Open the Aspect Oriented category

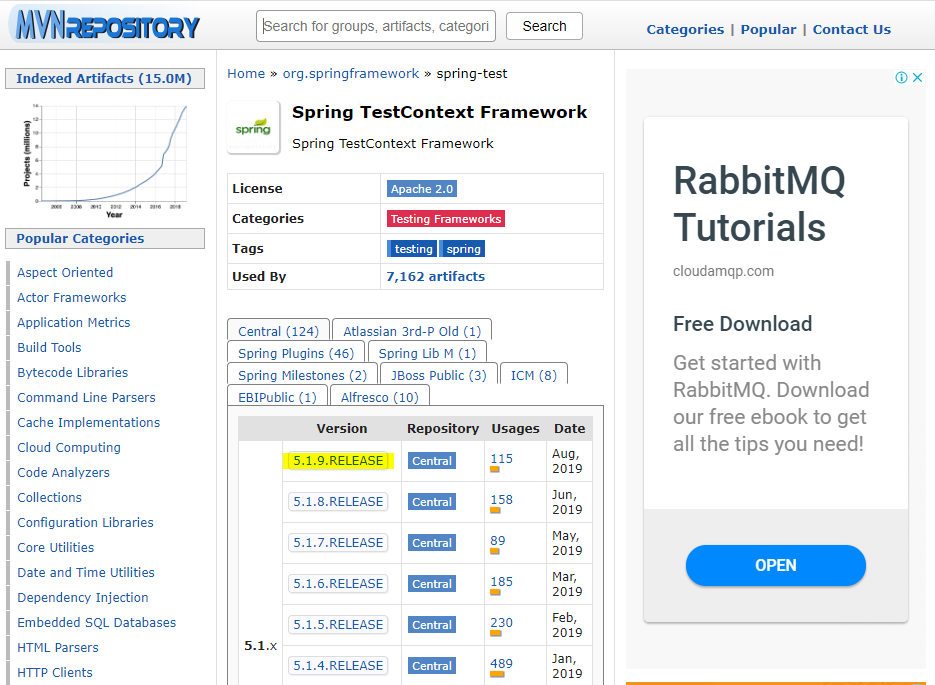coord(65,272)
